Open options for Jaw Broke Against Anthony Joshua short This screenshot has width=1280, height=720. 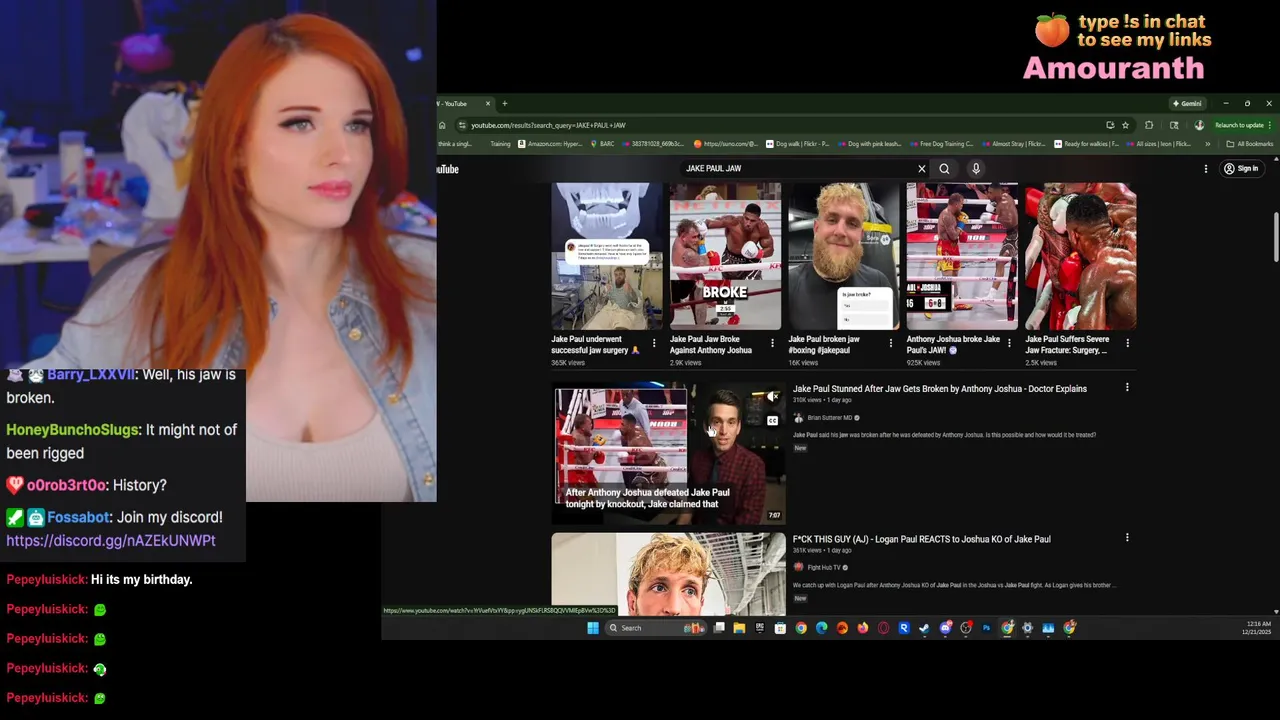pyautogui.click(x=772, y=343)
